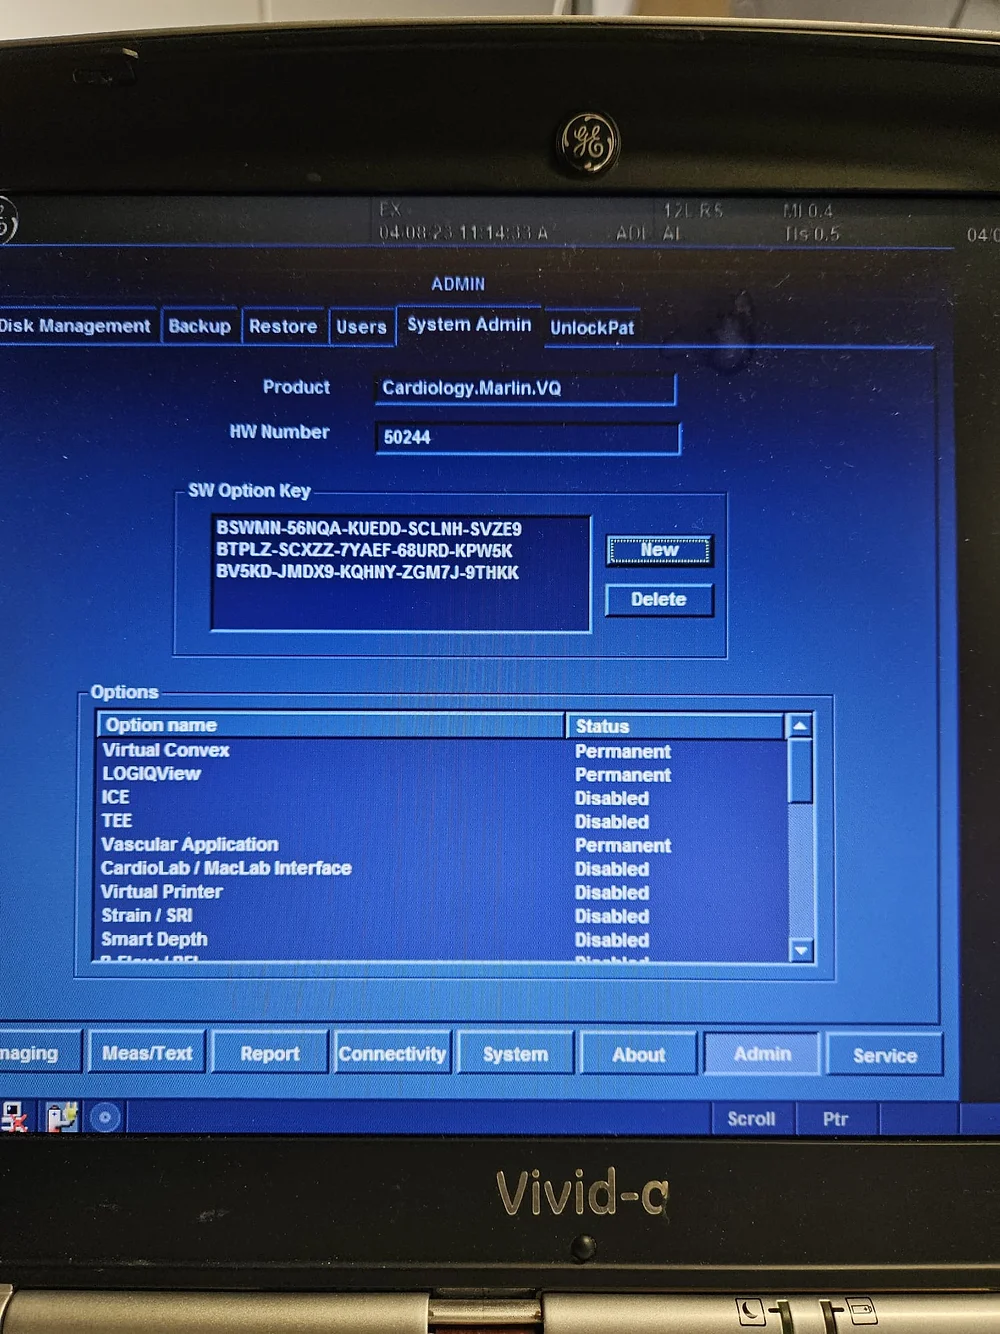Click the battery power plug icon
The width and height of the screenshot is (1000, 1334).
coord(61,1116)
